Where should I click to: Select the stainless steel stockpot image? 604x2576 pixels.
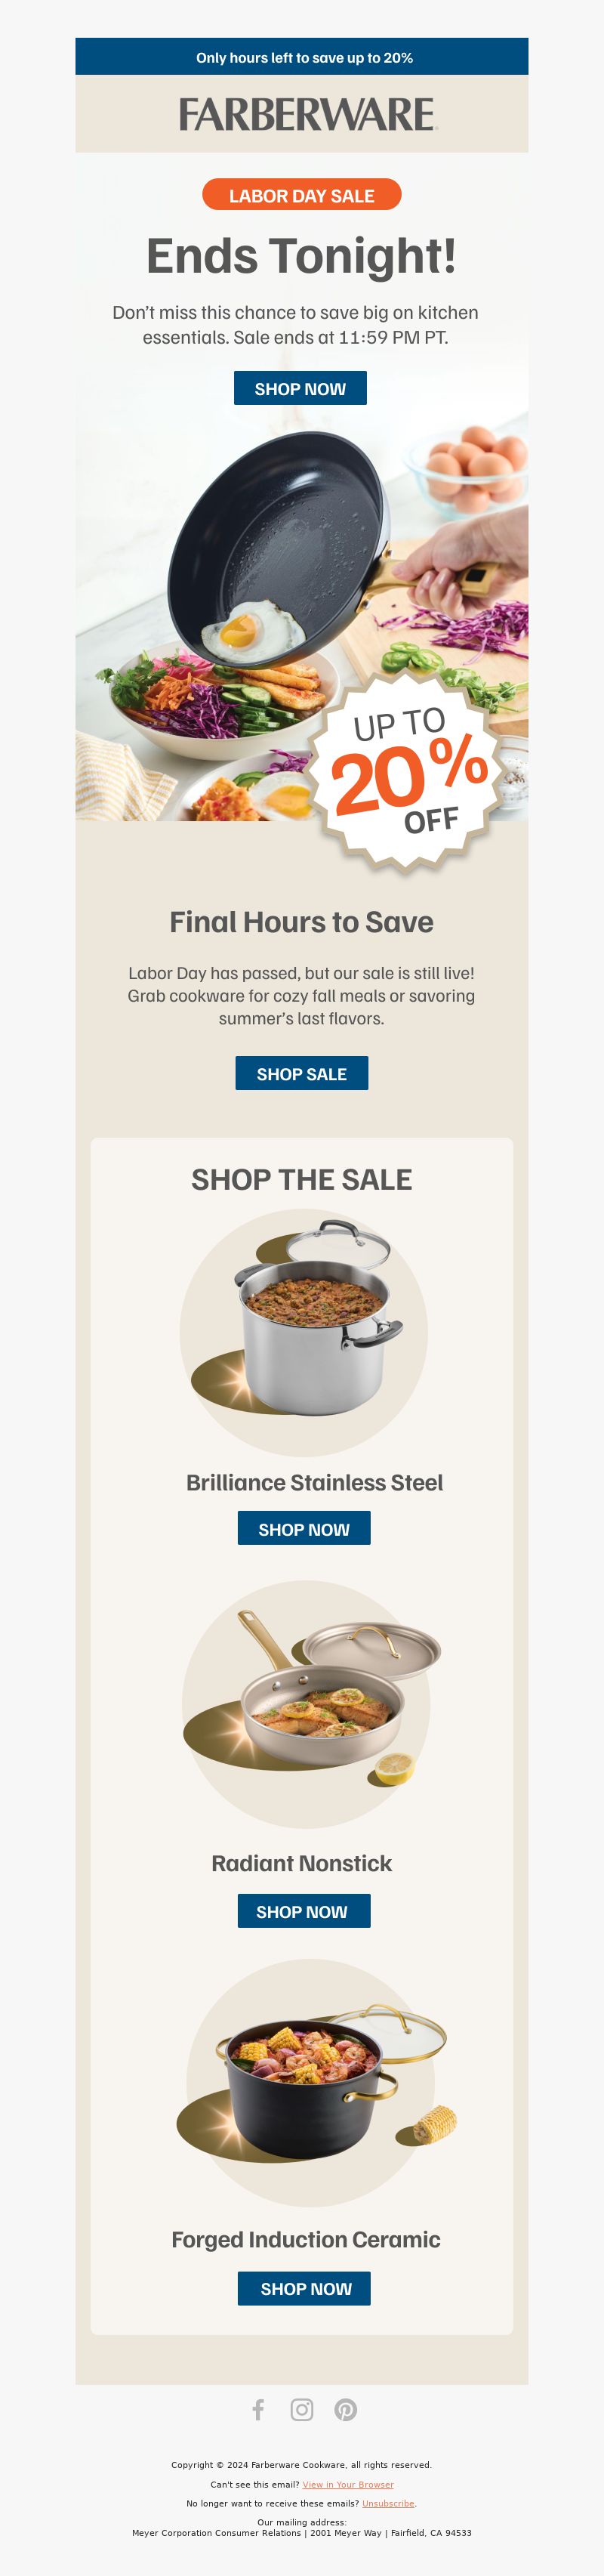point(304,1332)
